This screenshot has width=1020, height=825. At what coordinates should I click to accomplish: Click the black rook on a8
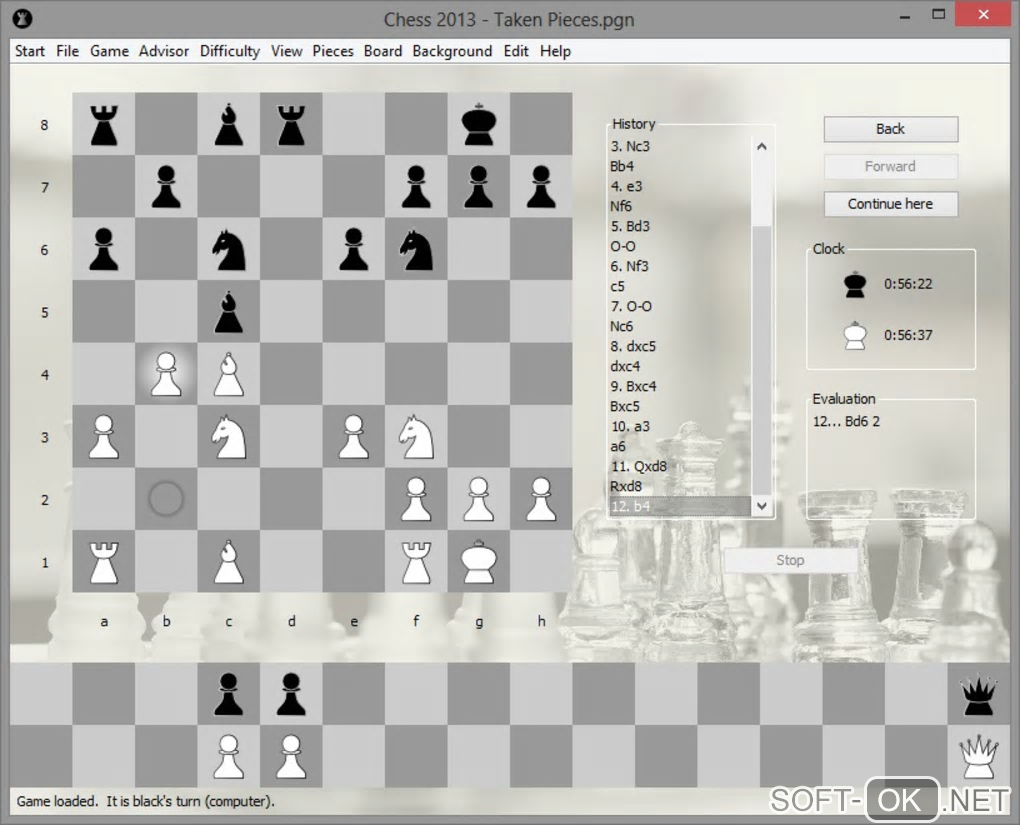104,125
